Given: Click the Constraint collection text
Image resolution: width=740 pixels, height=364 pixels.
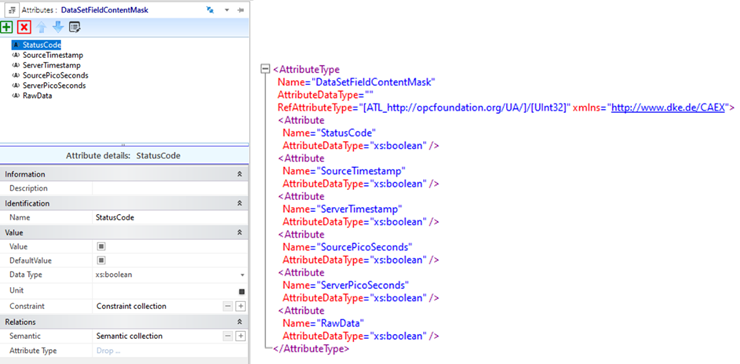Looking at the screenshot, I should (131, 306).
